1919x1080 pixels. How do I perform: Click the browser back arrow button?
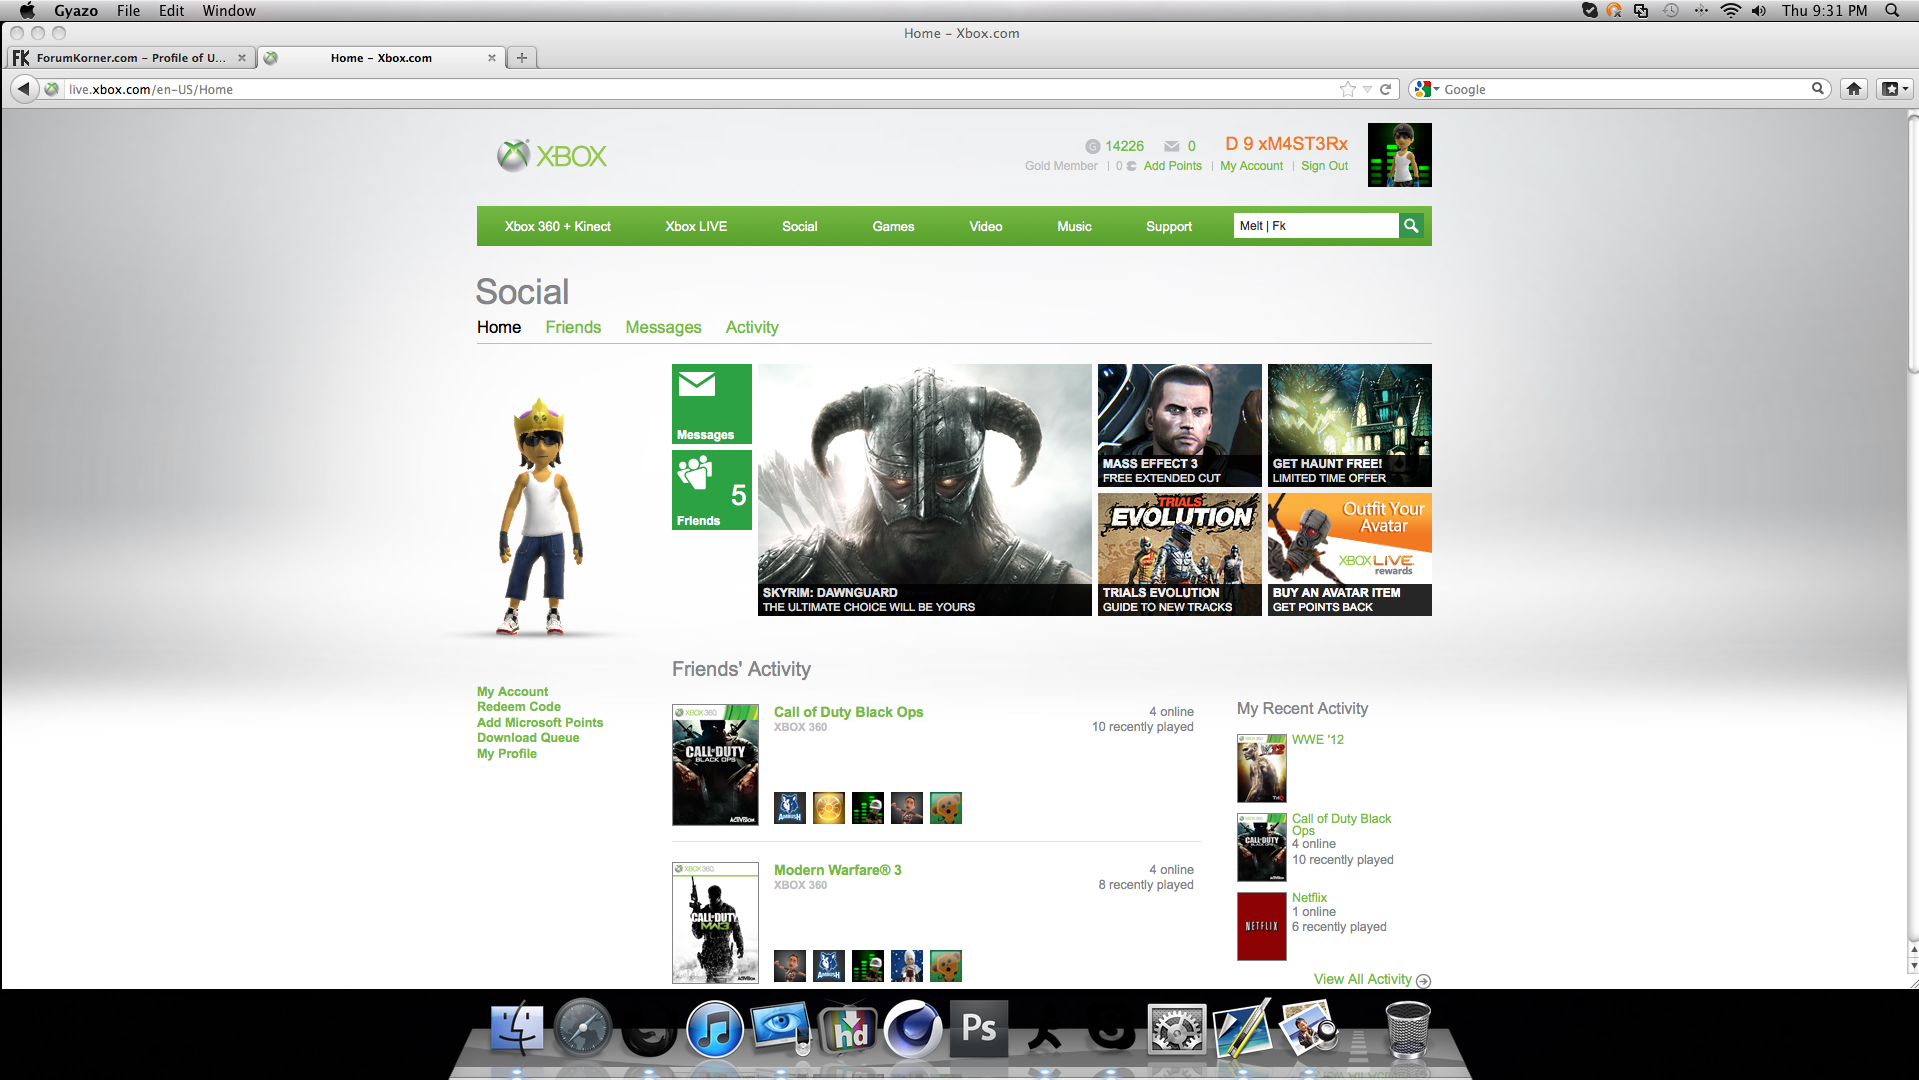click(23, 89)
